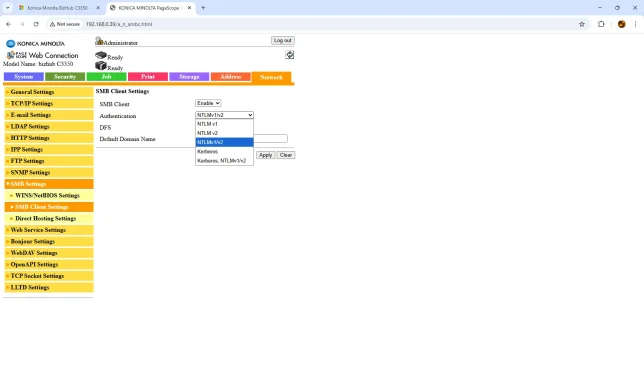Expand TCP/IP Settings in the sidebar

tap(49, 103)
